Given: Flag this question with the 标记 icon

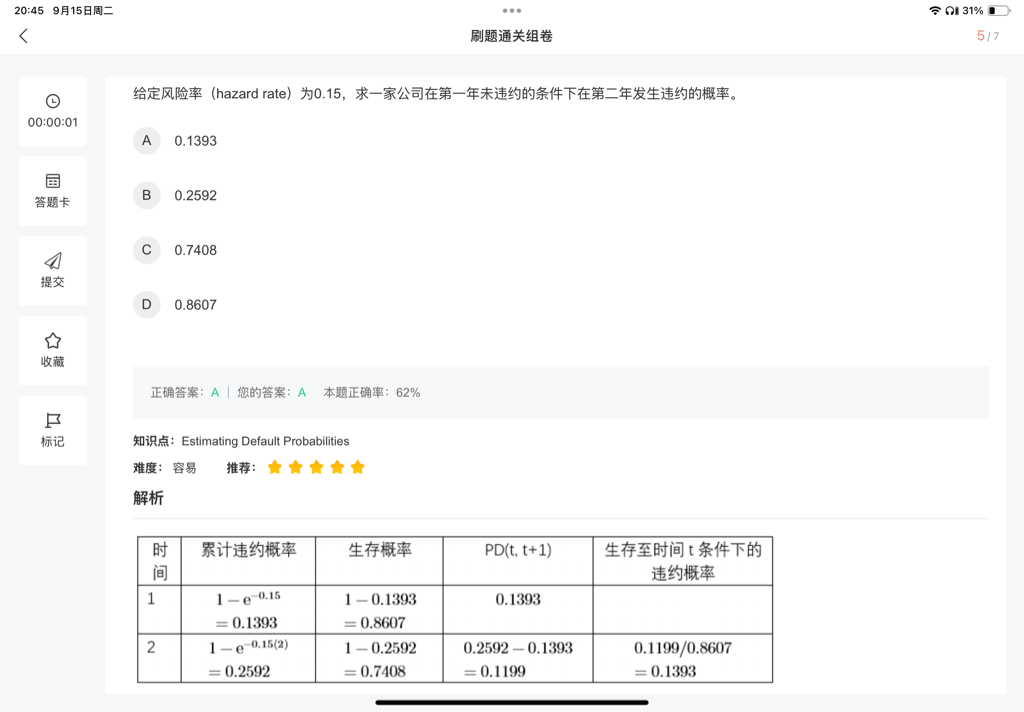Looking at the screenshot, I should (x=53, y=430).
